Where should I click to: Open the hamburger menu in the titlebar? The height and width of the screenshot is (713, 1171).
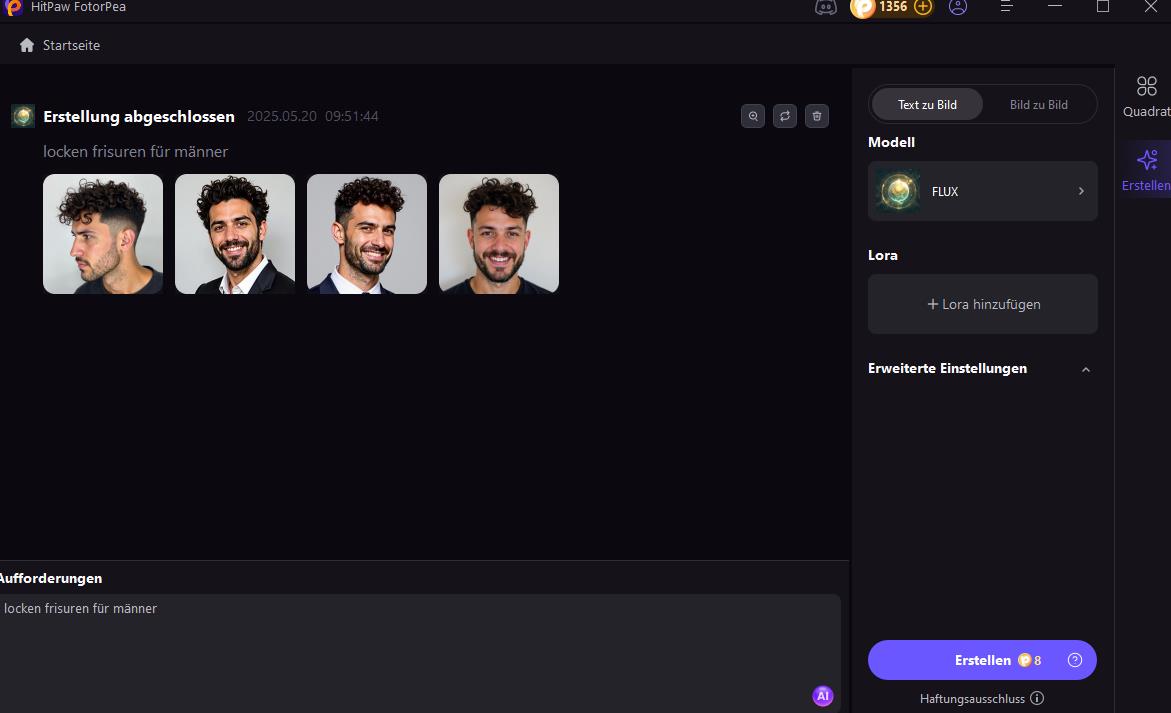click(1006, 8)
